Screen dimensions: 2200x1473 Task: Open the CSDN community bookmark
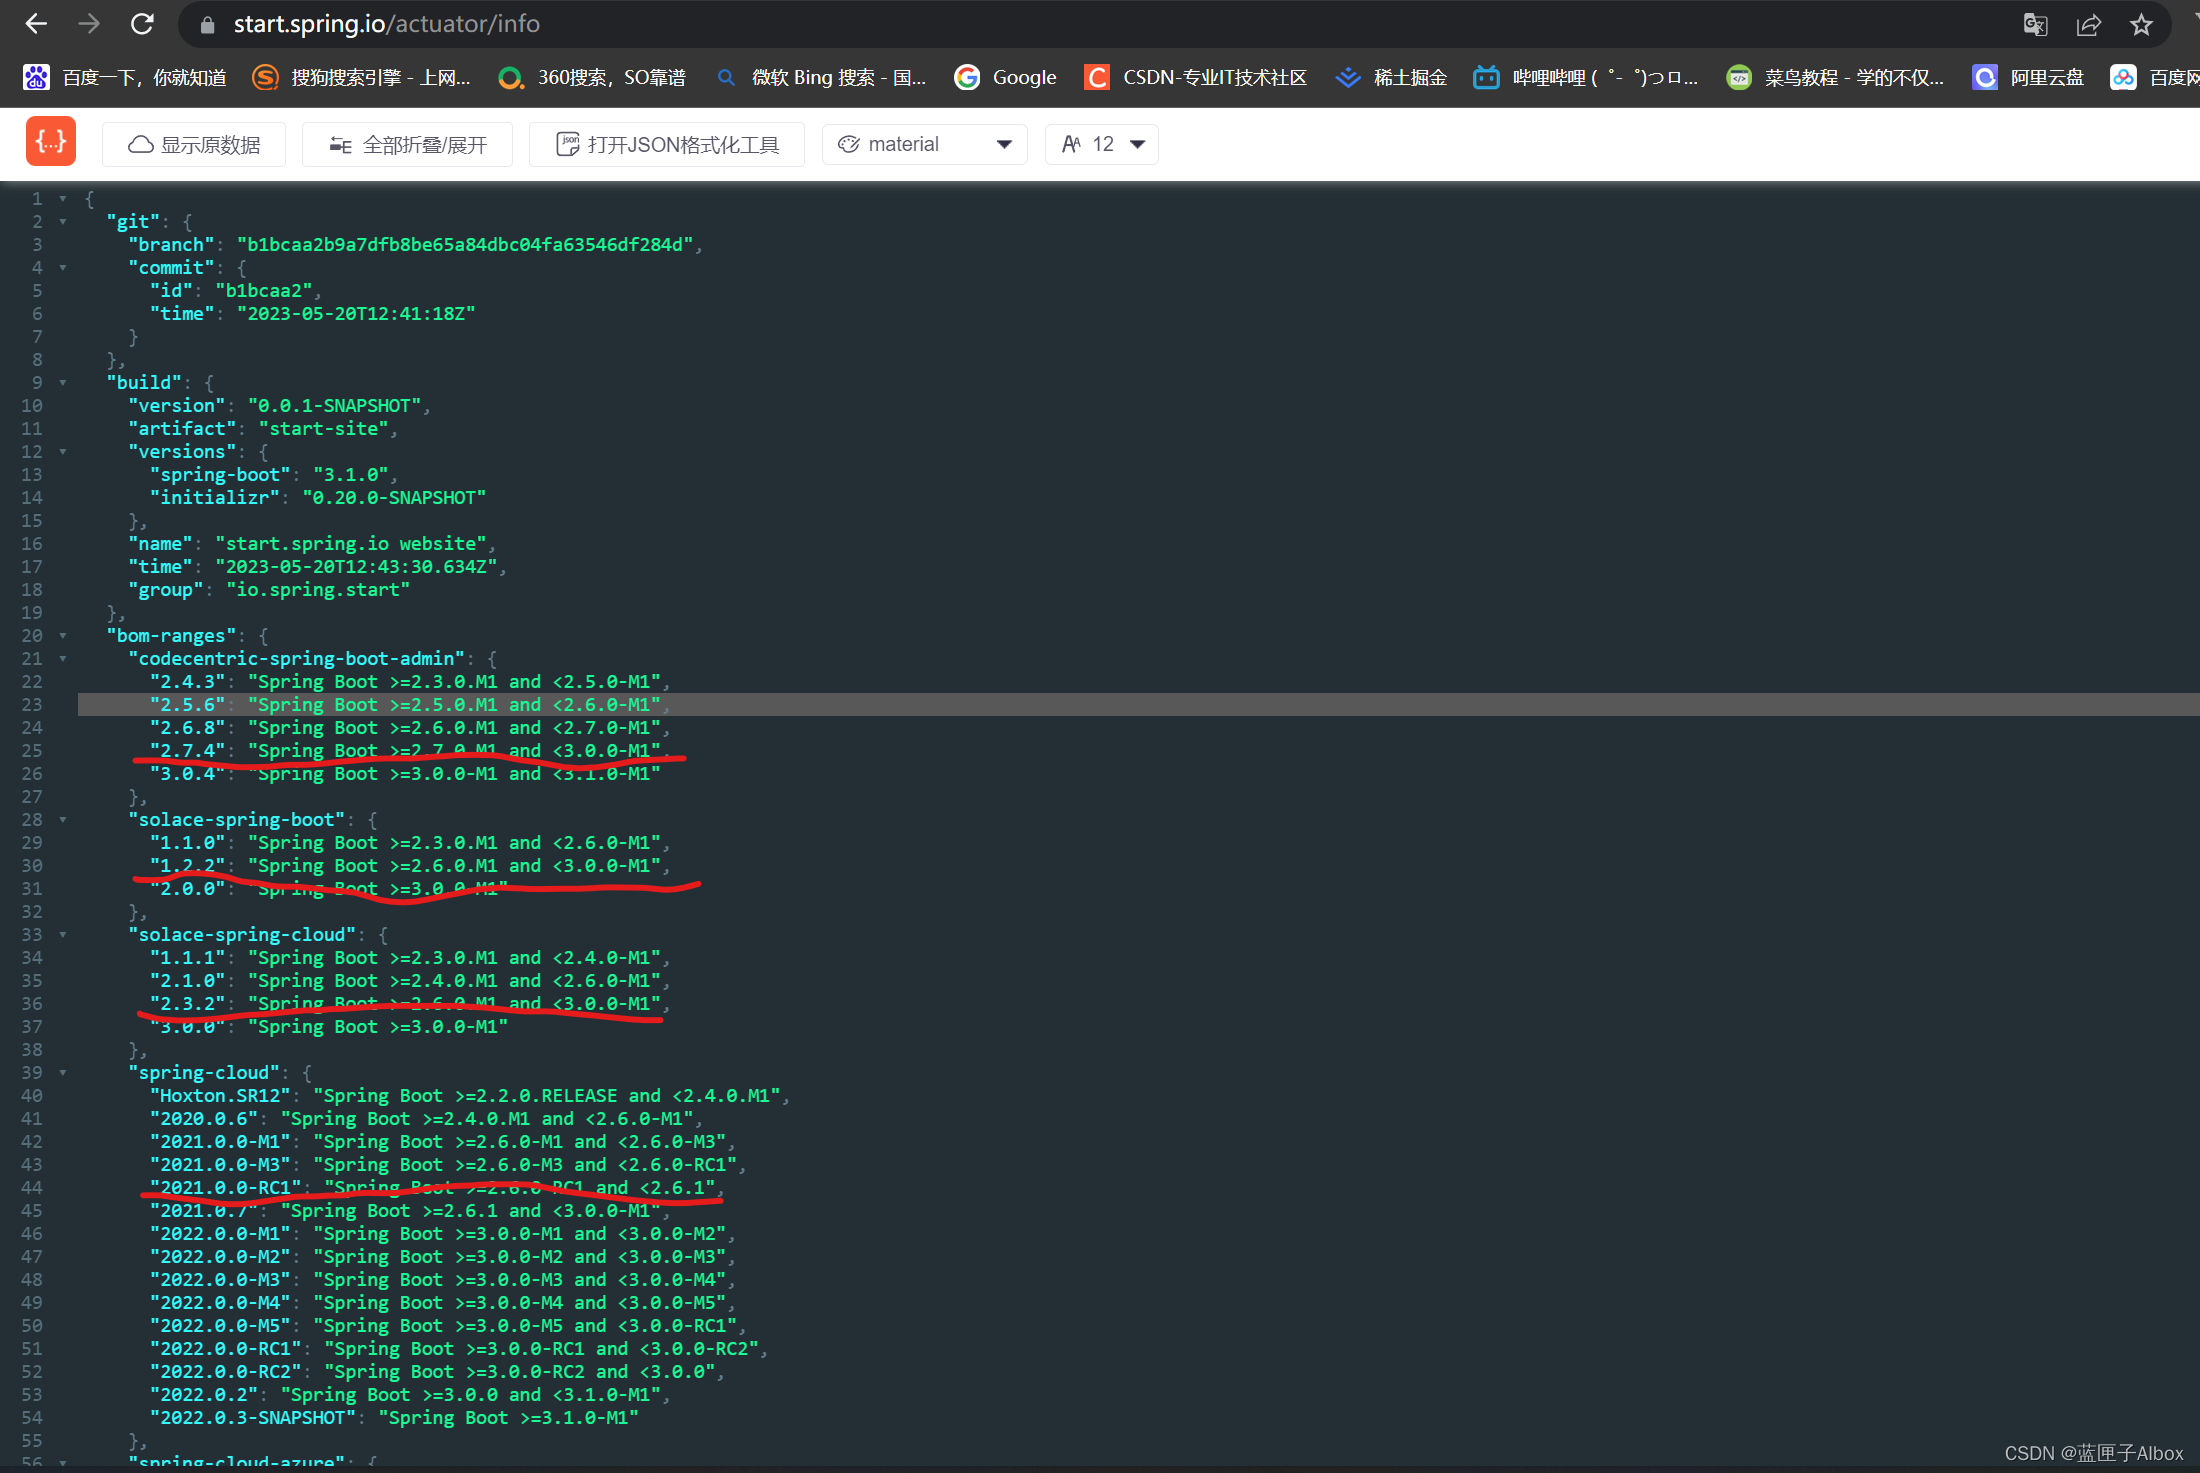point(1196,77)
